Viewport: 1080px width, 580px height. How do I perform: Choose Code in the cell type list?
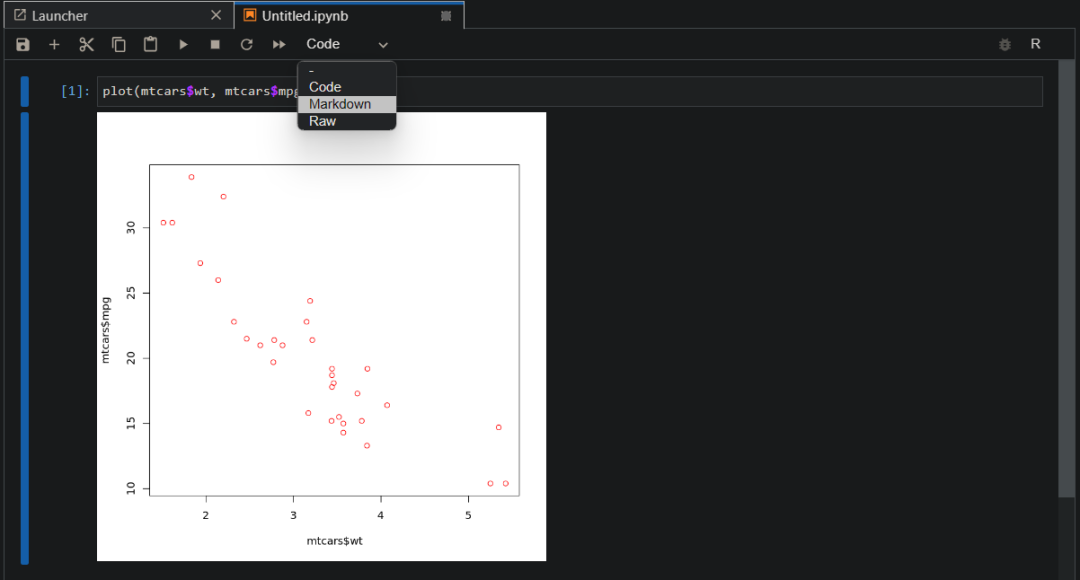tap(346, 87)
